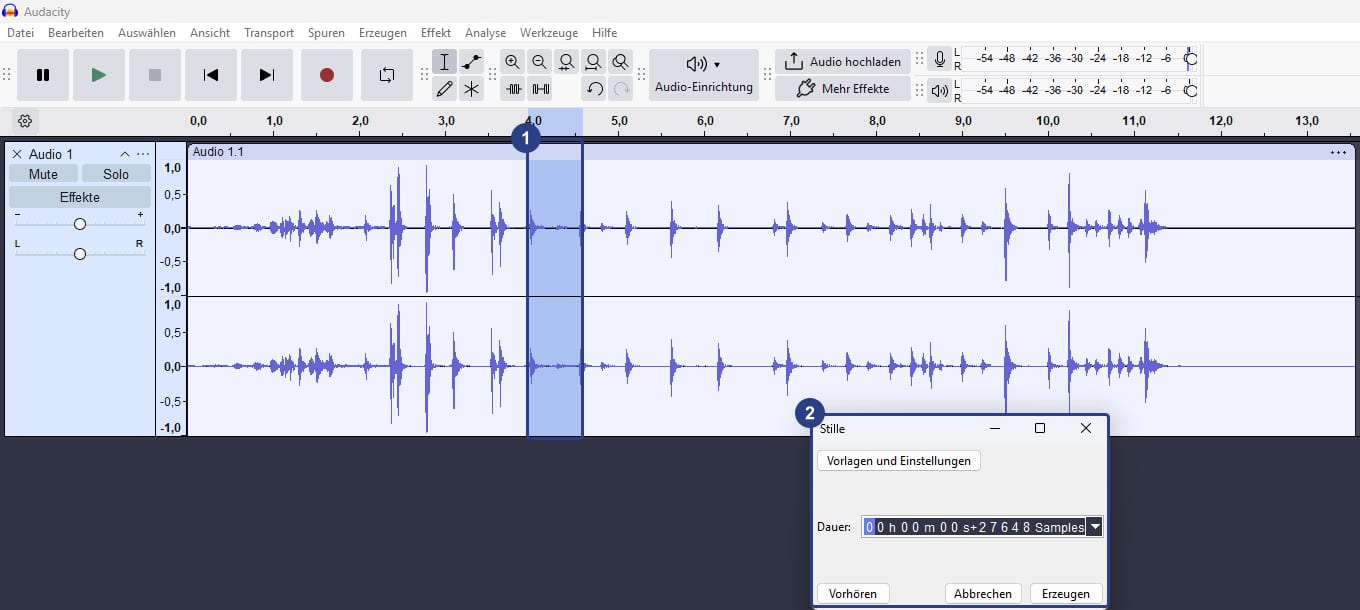Viewport: 1360px width, 610px height.
Task: Stop playback with the Stop button
Action: 155,75
